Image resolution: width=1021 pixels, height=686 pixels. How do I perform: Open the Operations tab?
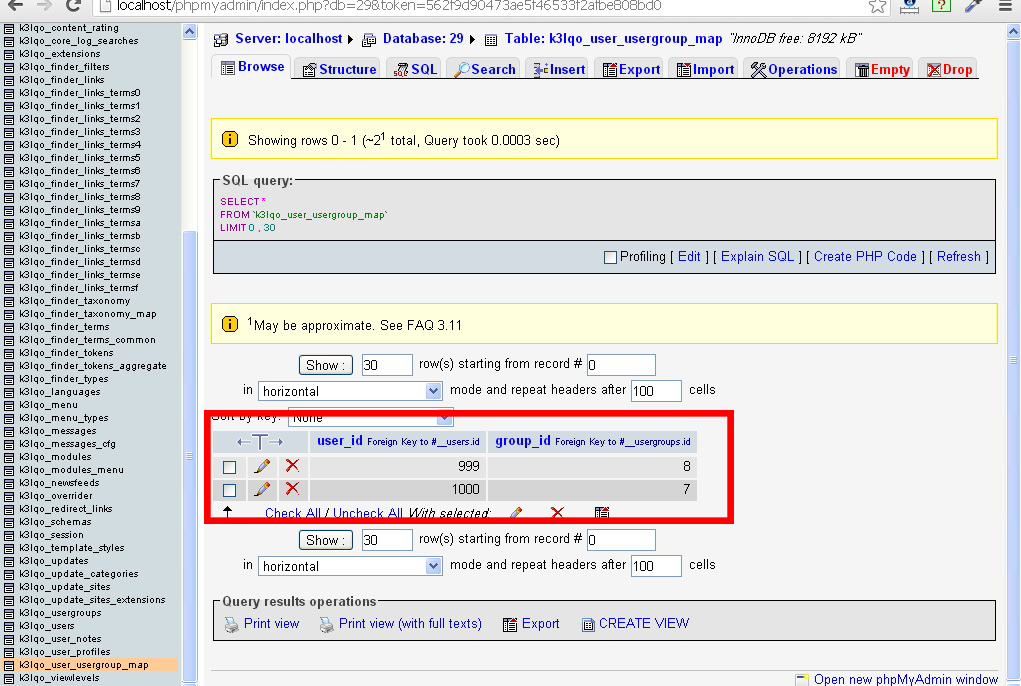tap(793, 69)
